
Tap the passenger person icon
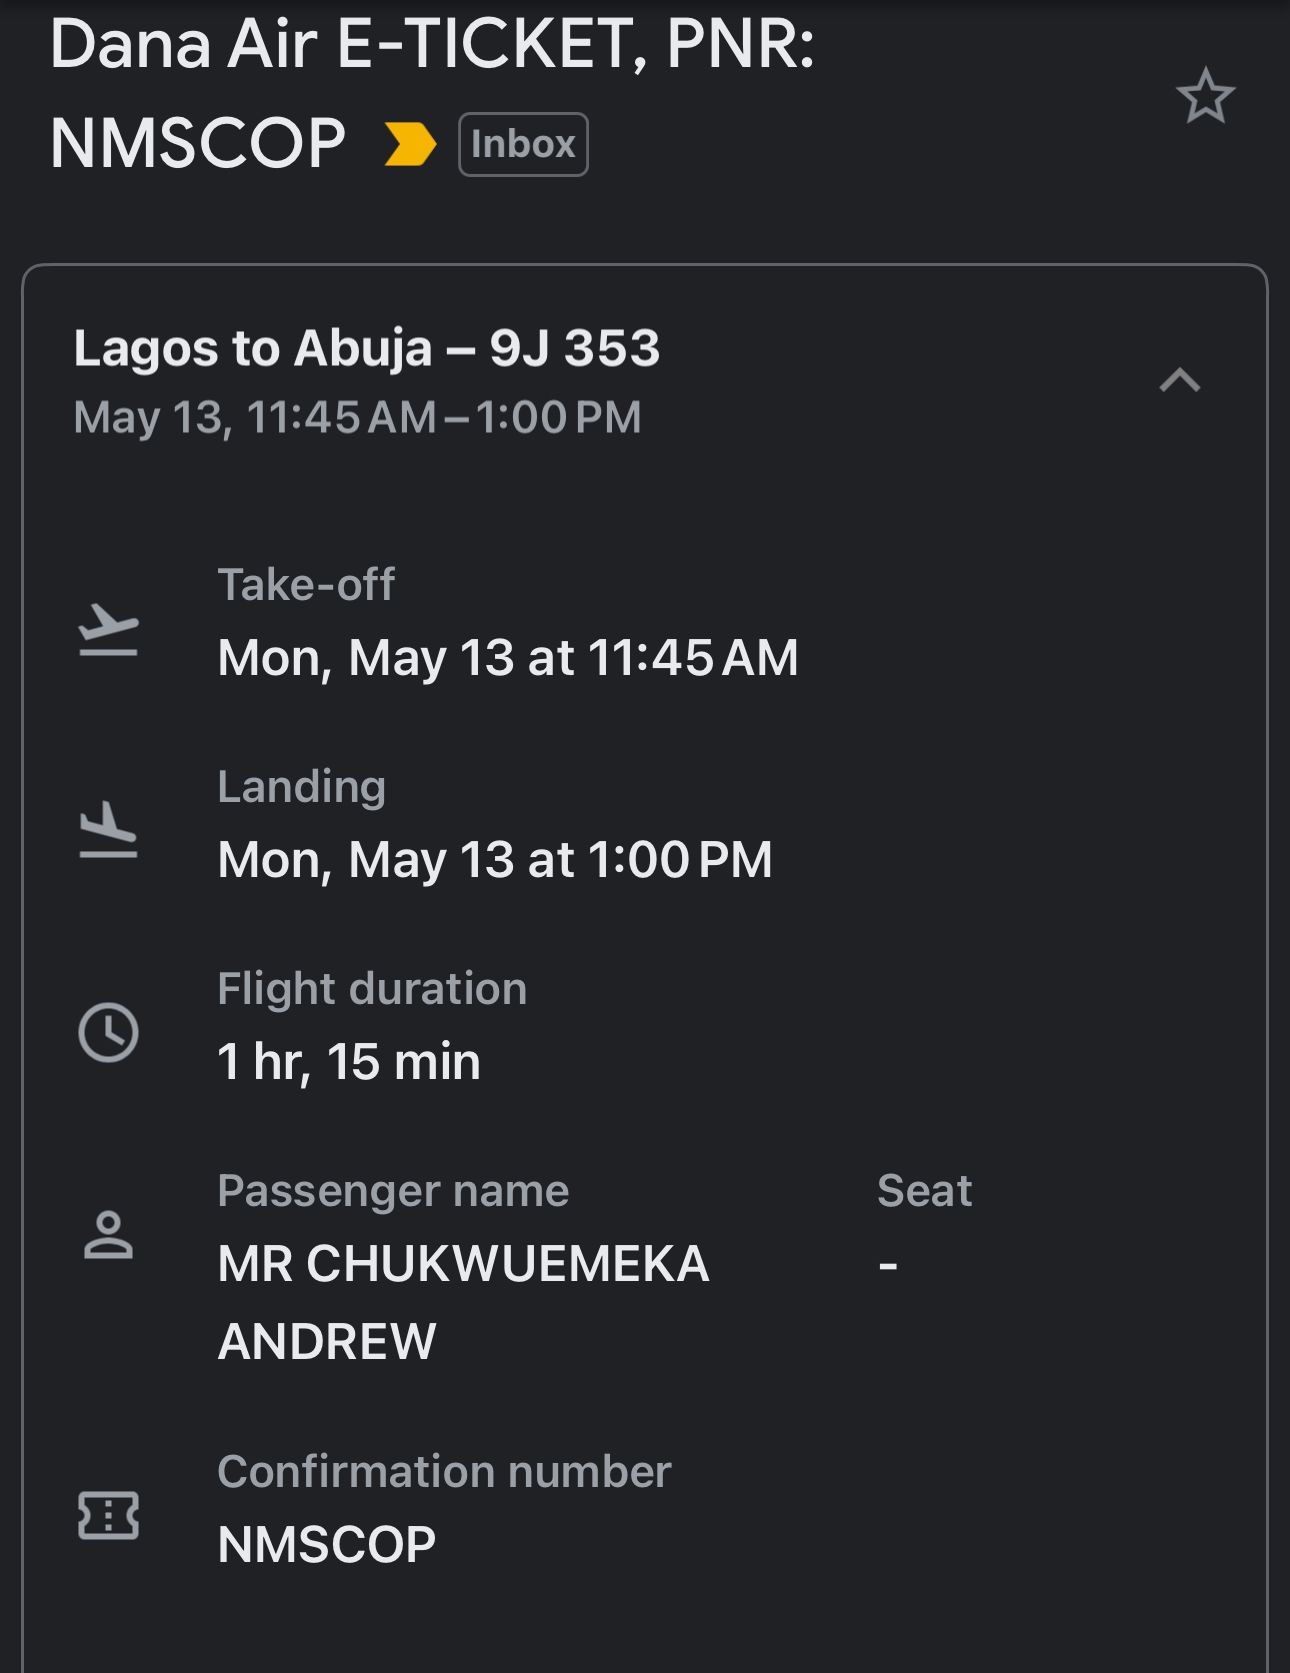pyautogui.click(x=108, y=1235)
